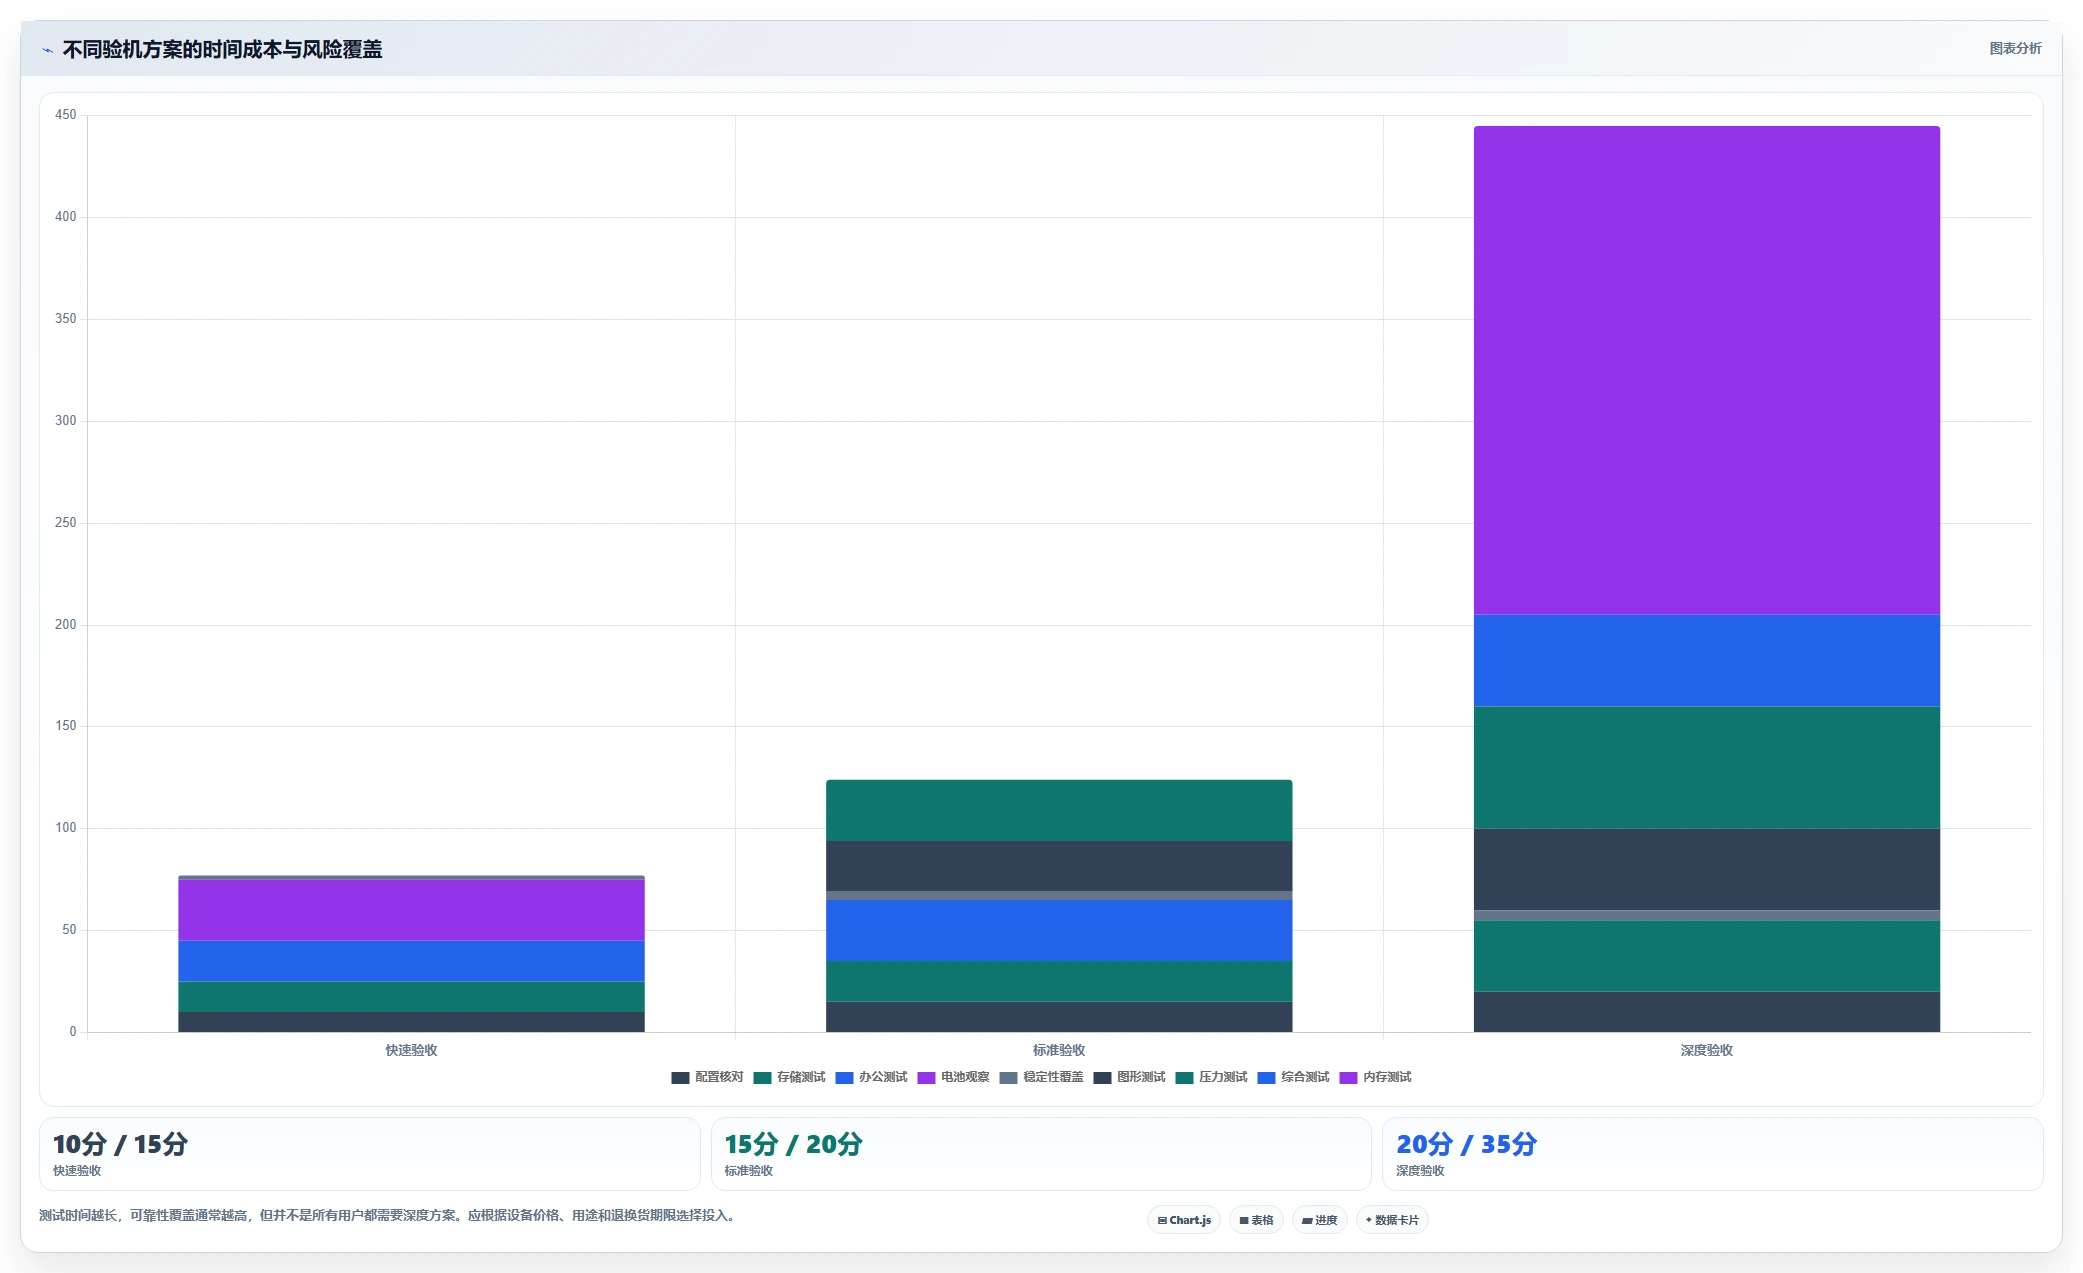Click the footer note starting with 测试时间越长

[x=389, y=1216]
